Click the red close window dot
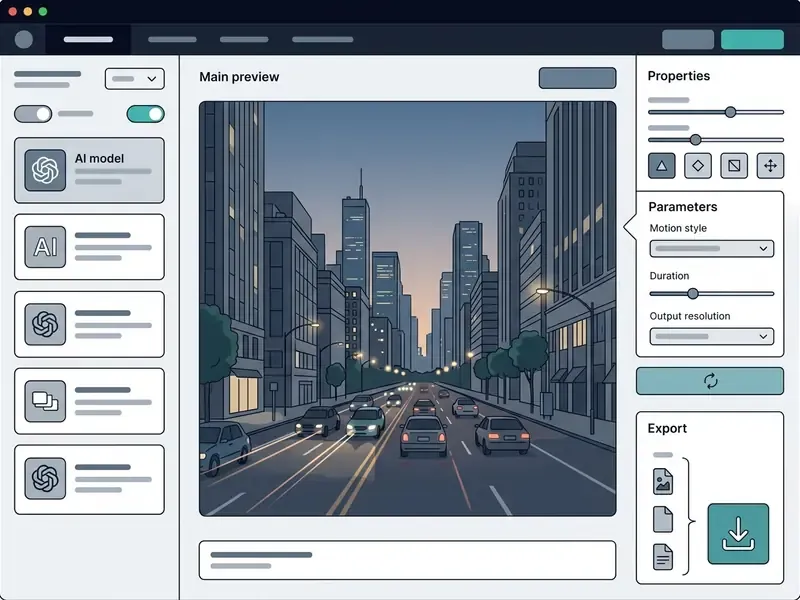 13,11
